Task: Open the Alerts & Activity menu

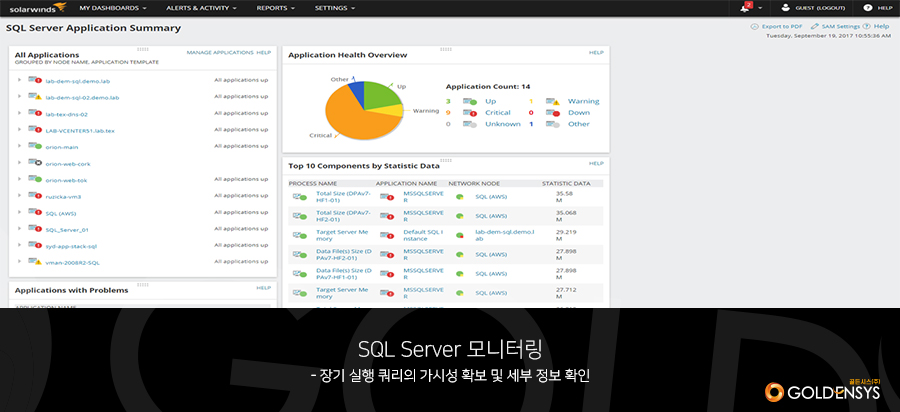Action: [x=201, y=8]
